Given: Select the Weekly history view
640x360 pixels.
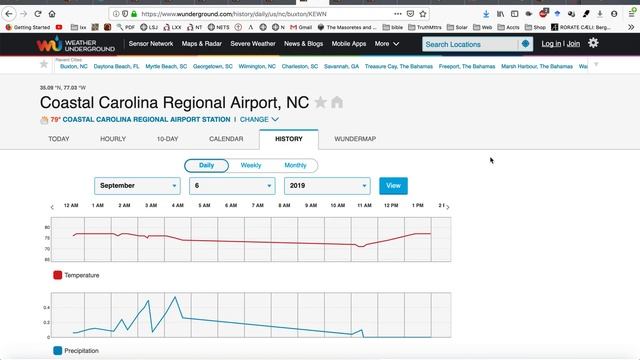Looking at the screenshot, I should (x=251, y=165).
